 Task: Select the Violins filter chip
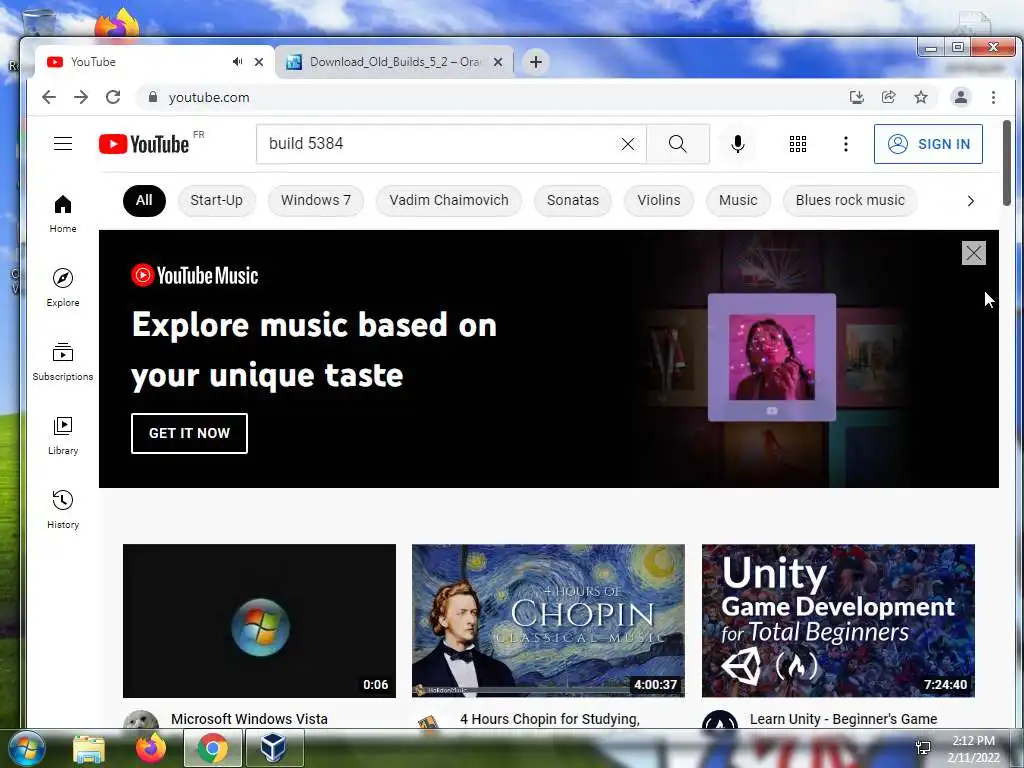[x=659, y=200]
